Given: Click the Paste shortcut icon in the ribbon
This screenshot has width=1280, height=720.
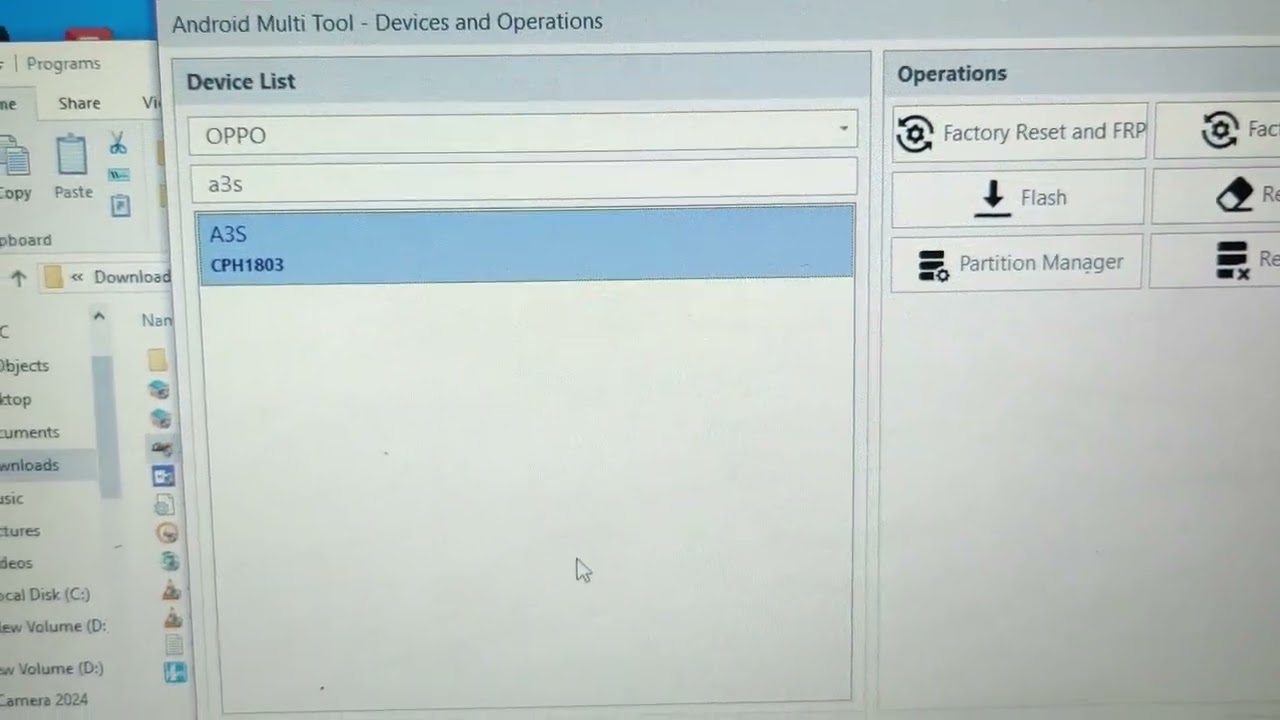Looking at the screenshot, I should click(120, 206).
